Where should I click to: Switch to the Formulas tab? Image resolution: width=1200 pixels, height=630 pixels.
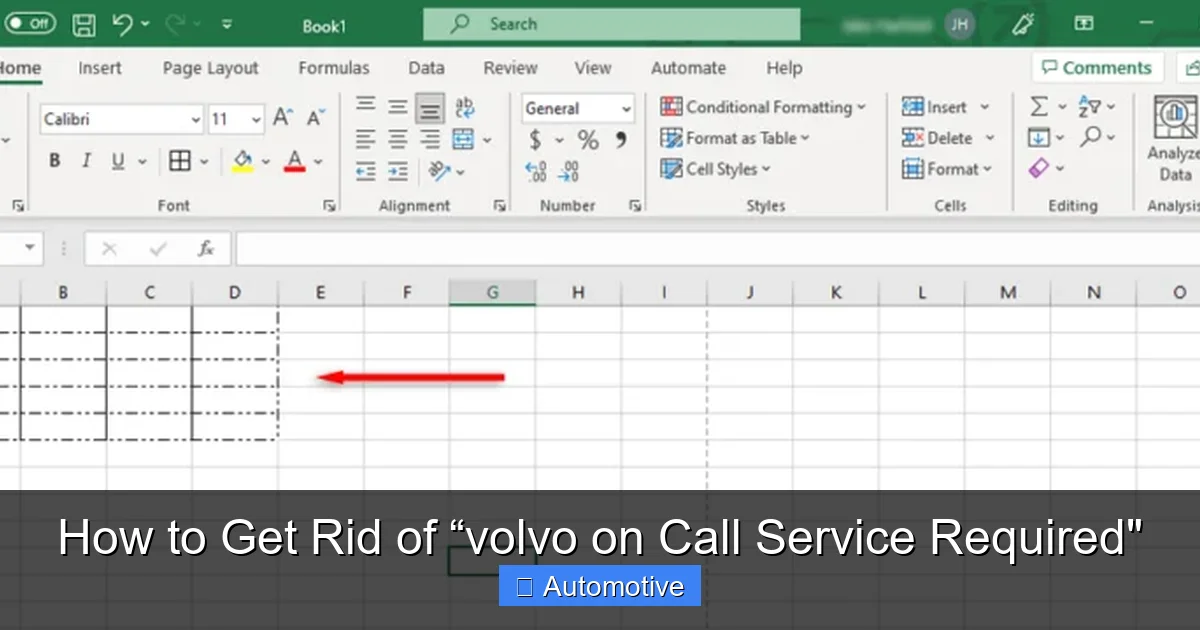pyautogui.click(x=333, y=68)
